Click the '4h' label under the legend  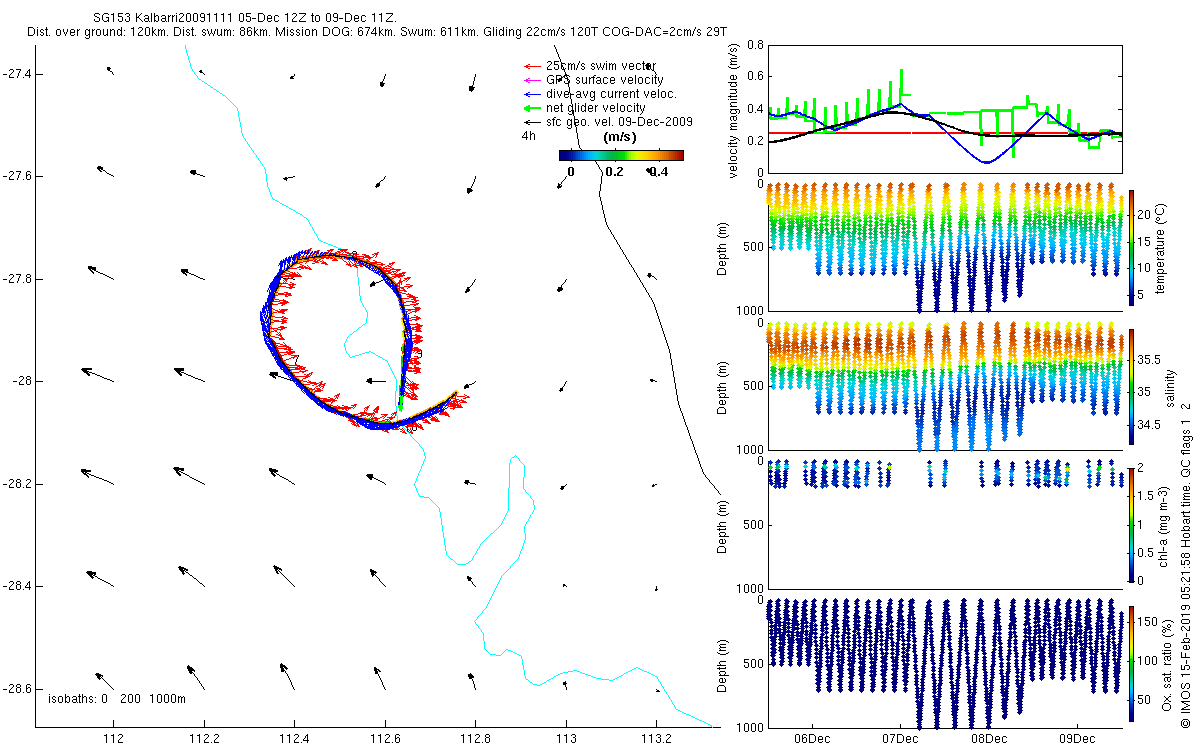528,136
